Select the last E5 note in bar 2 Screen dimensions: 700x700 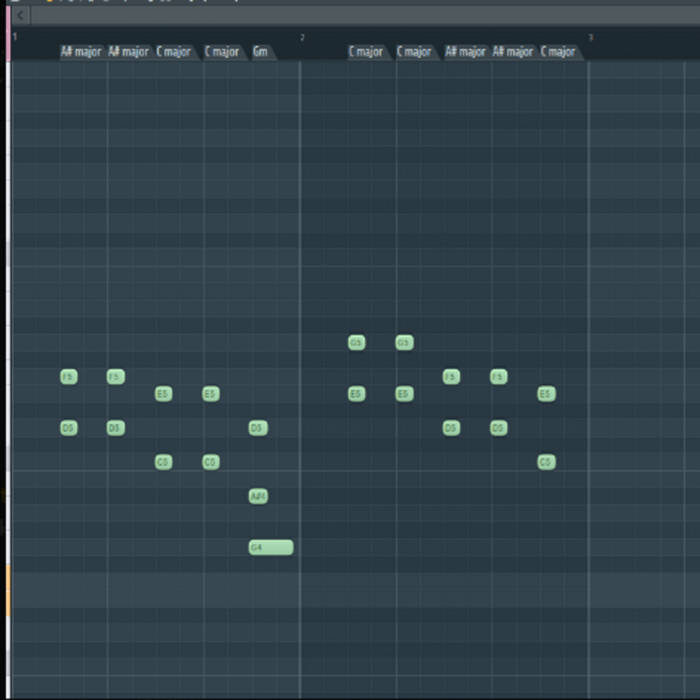[546, 394]
